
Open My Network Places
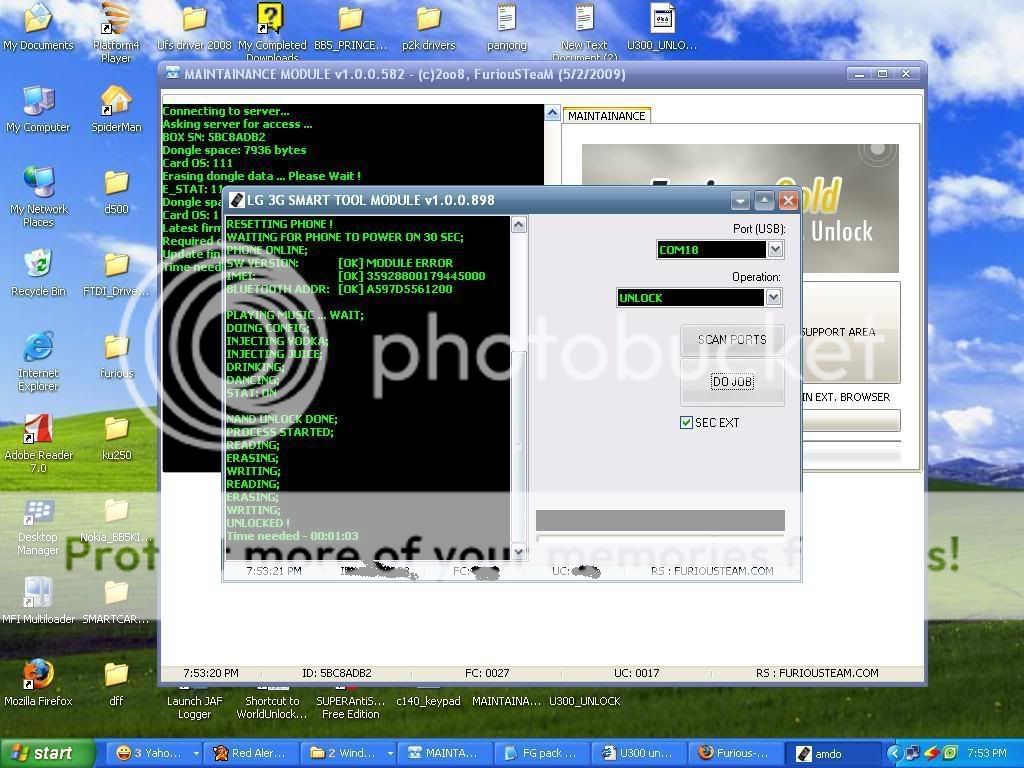[x=38, y=196]
